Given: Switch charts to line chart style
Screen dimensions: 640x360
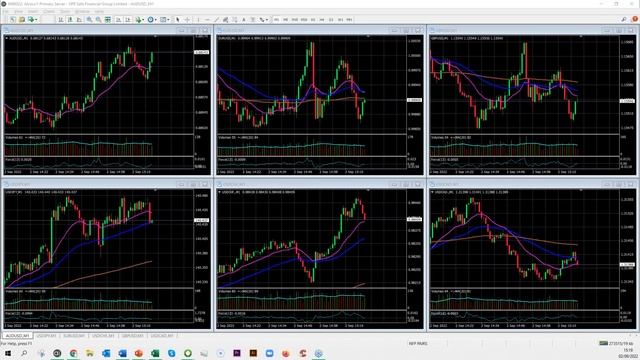Looking at the screenshot, I should tap(79, 19).
